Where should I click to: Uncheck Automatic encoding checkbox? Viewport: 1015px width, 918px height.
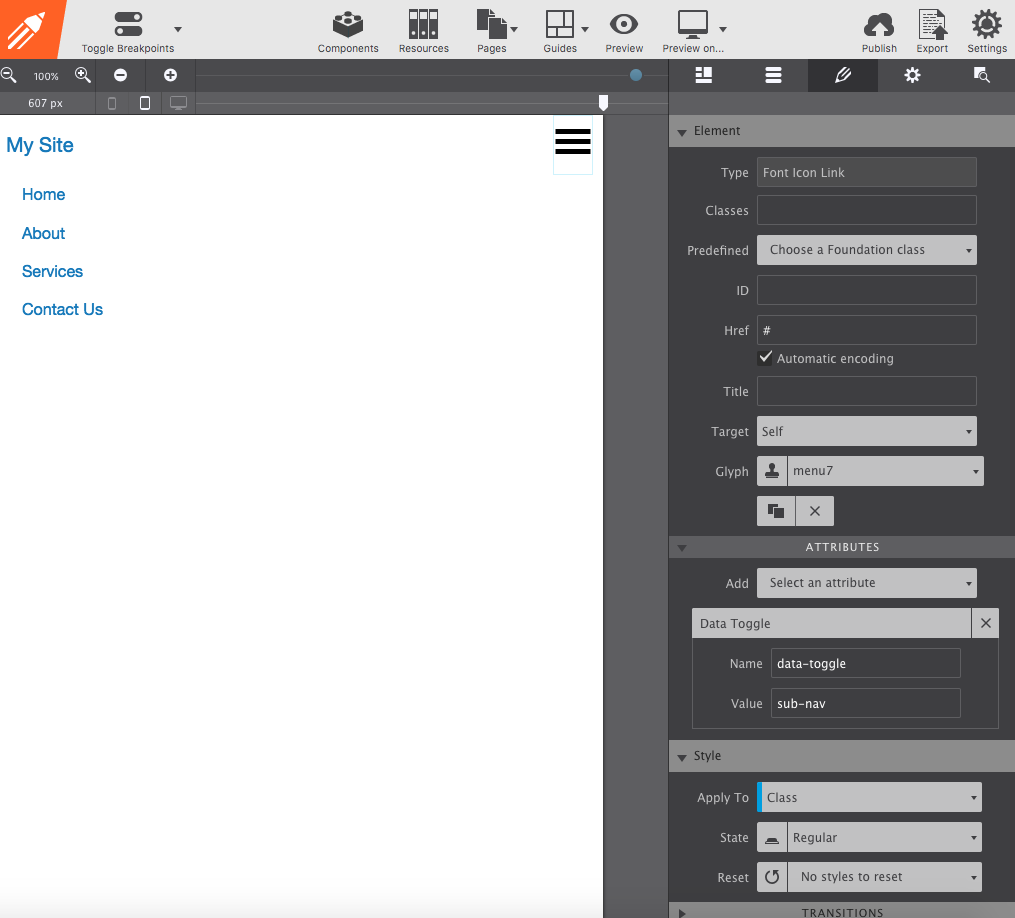[765, 358]
